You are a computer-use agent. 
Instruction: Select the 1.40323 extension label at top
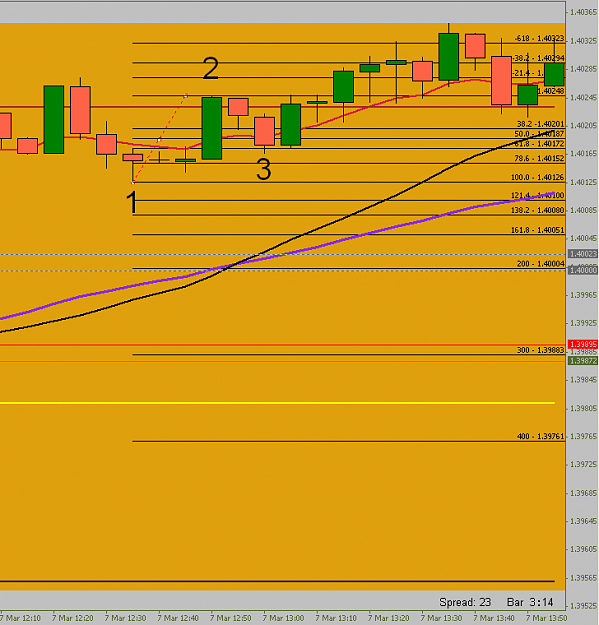coord(539,38)
